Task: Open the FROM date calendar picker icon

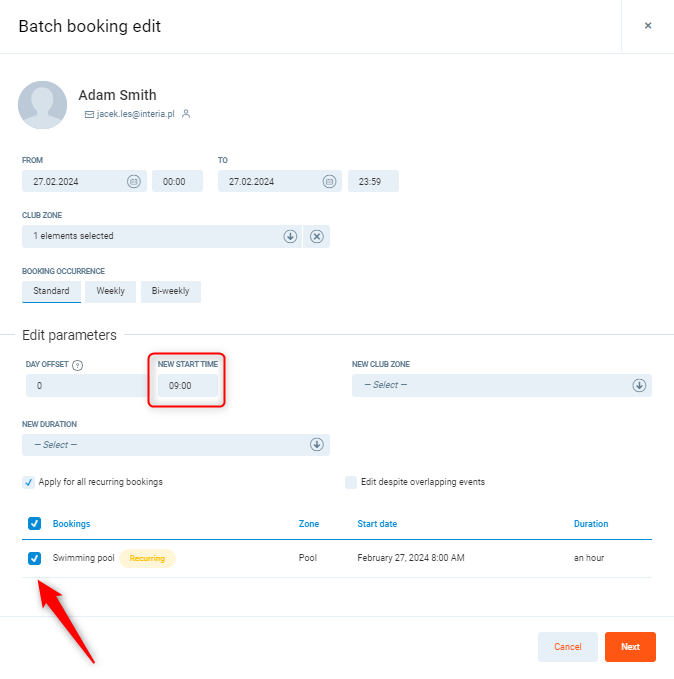Action: click(133, 182)
